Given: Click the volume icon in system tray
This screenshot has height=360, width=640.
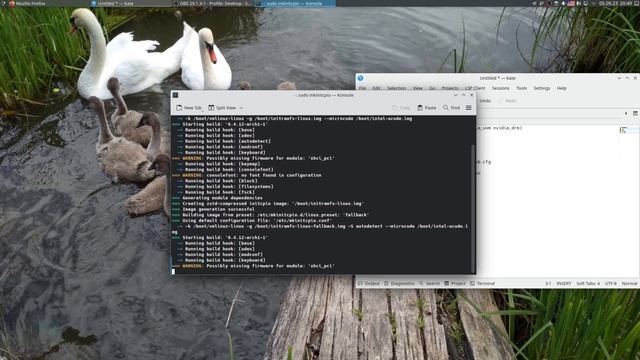Looking at the screenshot, I should coord(563,3).
